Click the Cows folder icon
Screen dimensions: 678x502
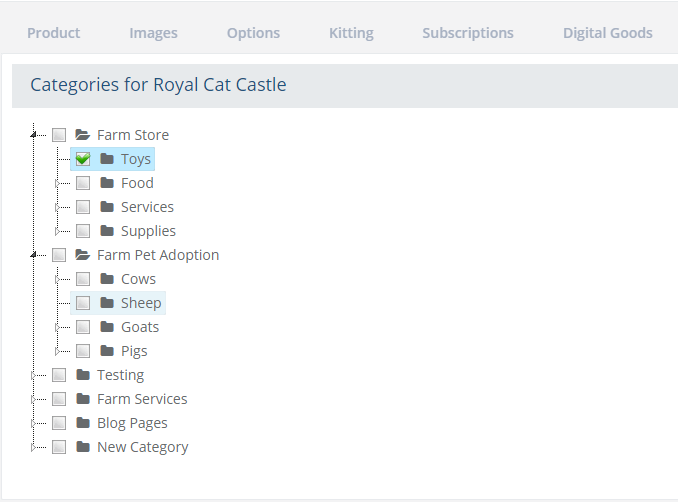[107, 279]
